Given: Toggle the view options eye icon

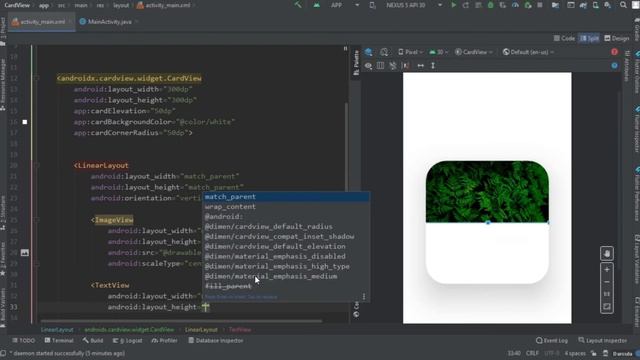Looking at the screenshot, I should 368,66.
